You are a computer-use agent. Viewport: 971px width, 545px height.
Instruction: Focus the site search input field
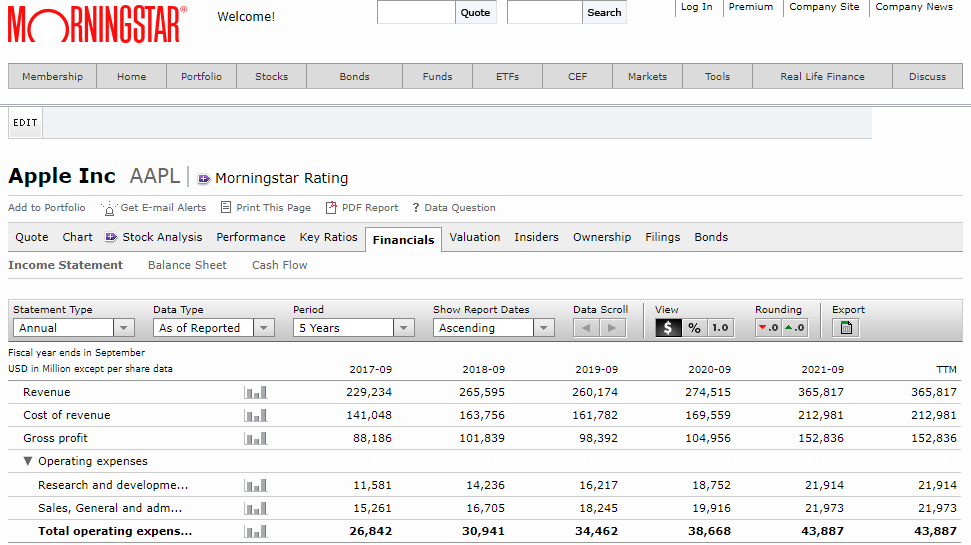(x=545, y=12)
